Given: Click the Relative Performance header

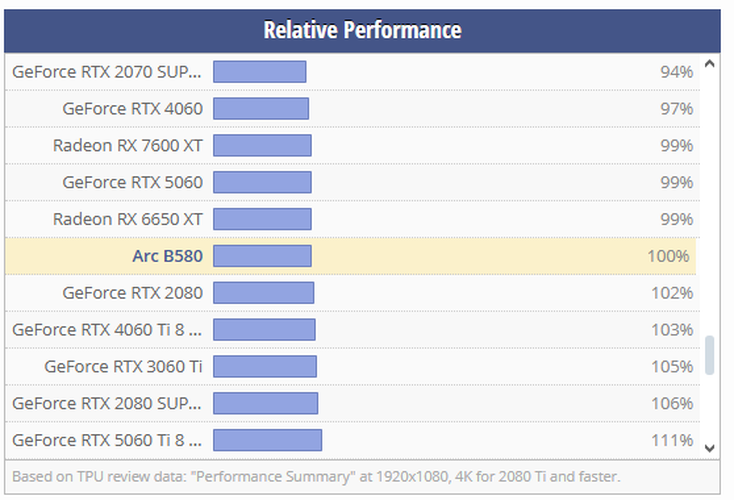Looking at the screenshot, I should coord(362,30).
